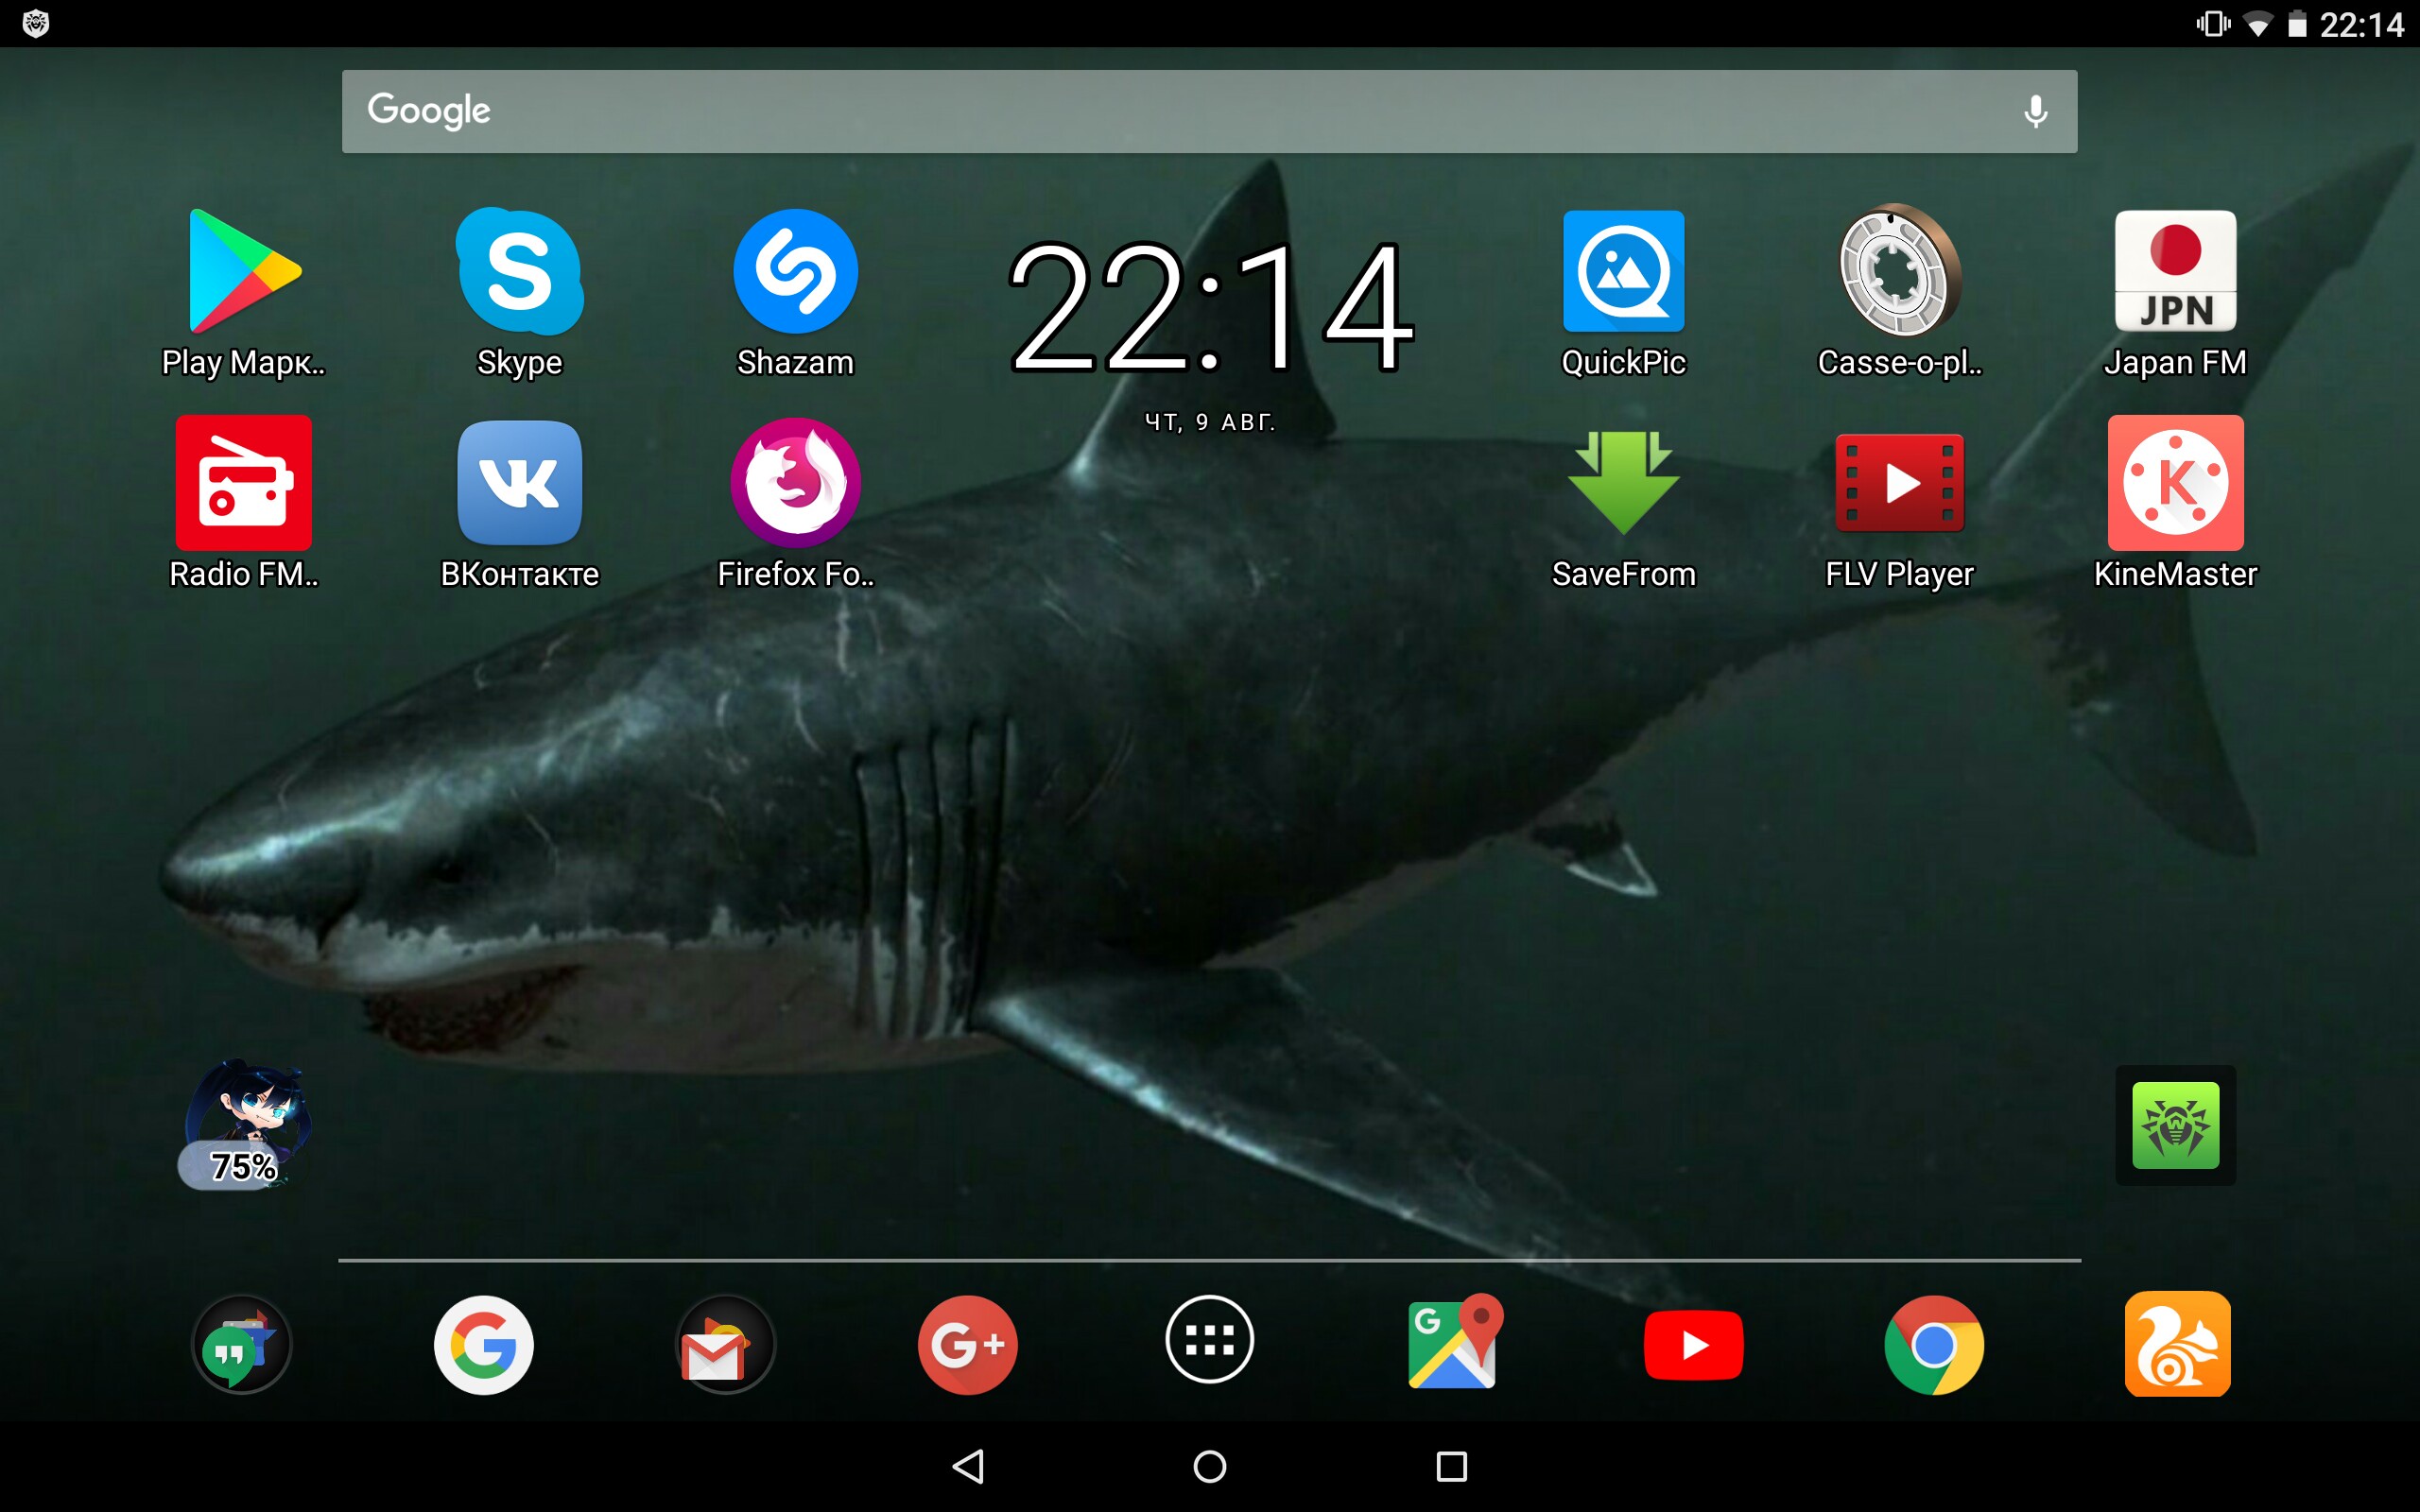Open the app drawer

[x=1209, y=1340]
